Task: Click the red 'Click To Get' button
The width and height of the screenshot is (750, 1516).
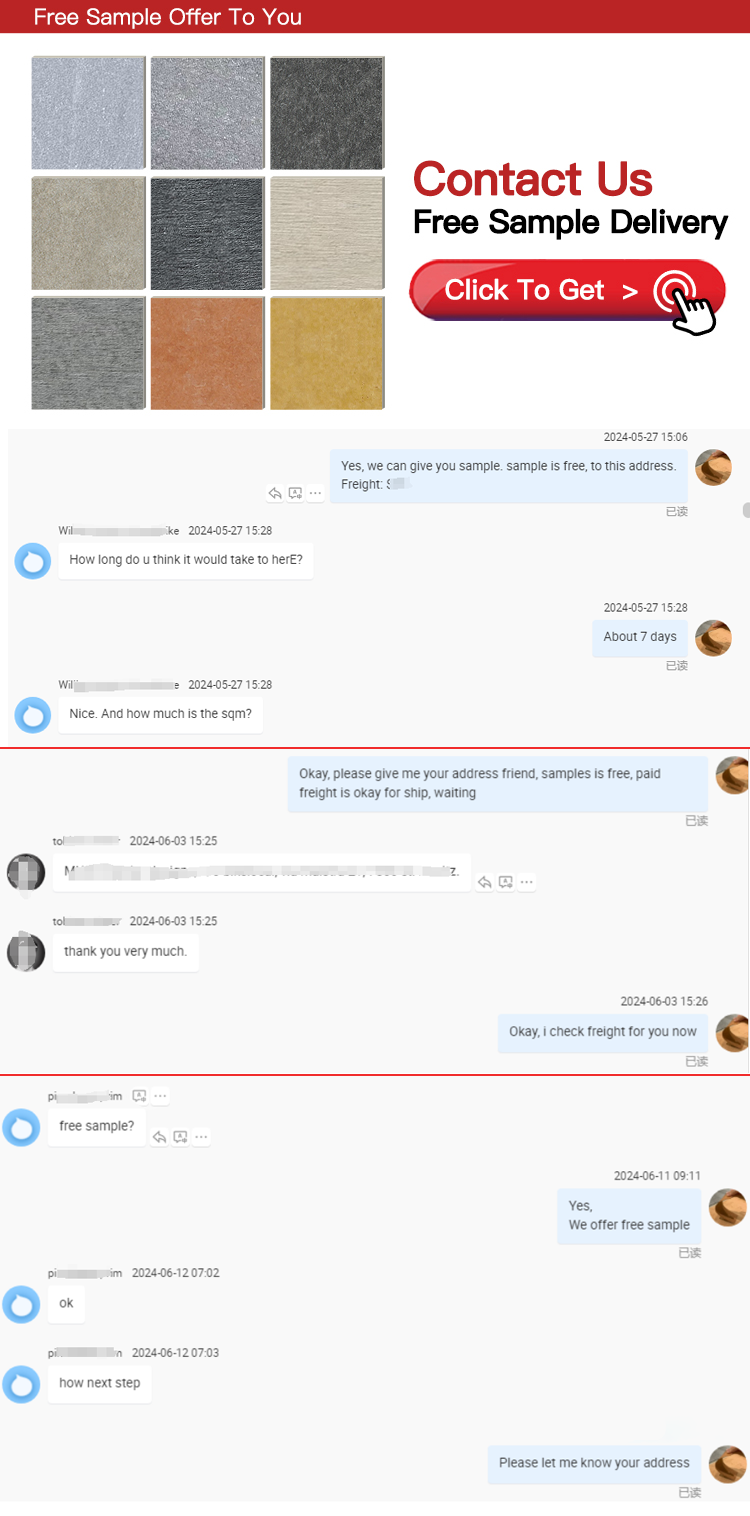Action: 567,291
